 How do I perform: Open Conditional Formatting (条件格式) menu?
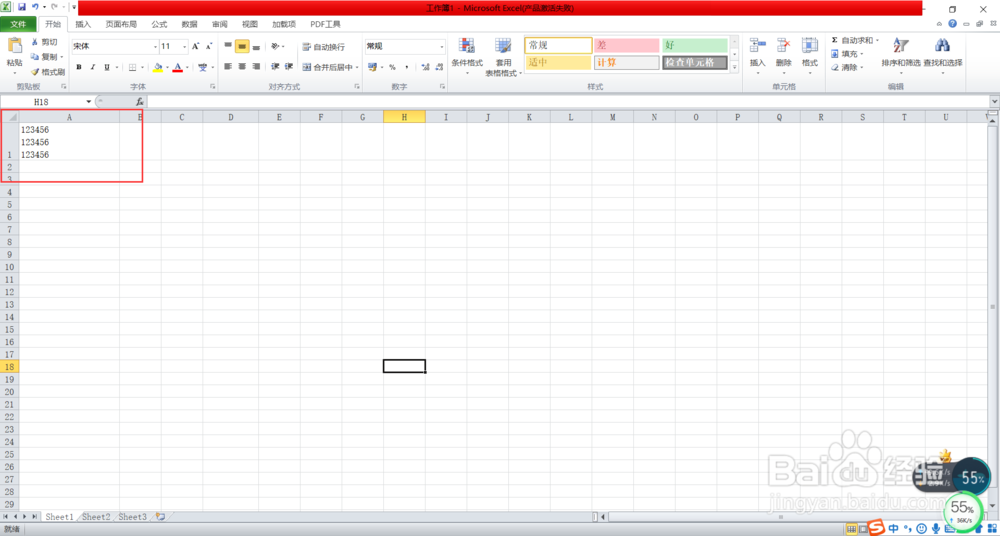click(467, 55)
